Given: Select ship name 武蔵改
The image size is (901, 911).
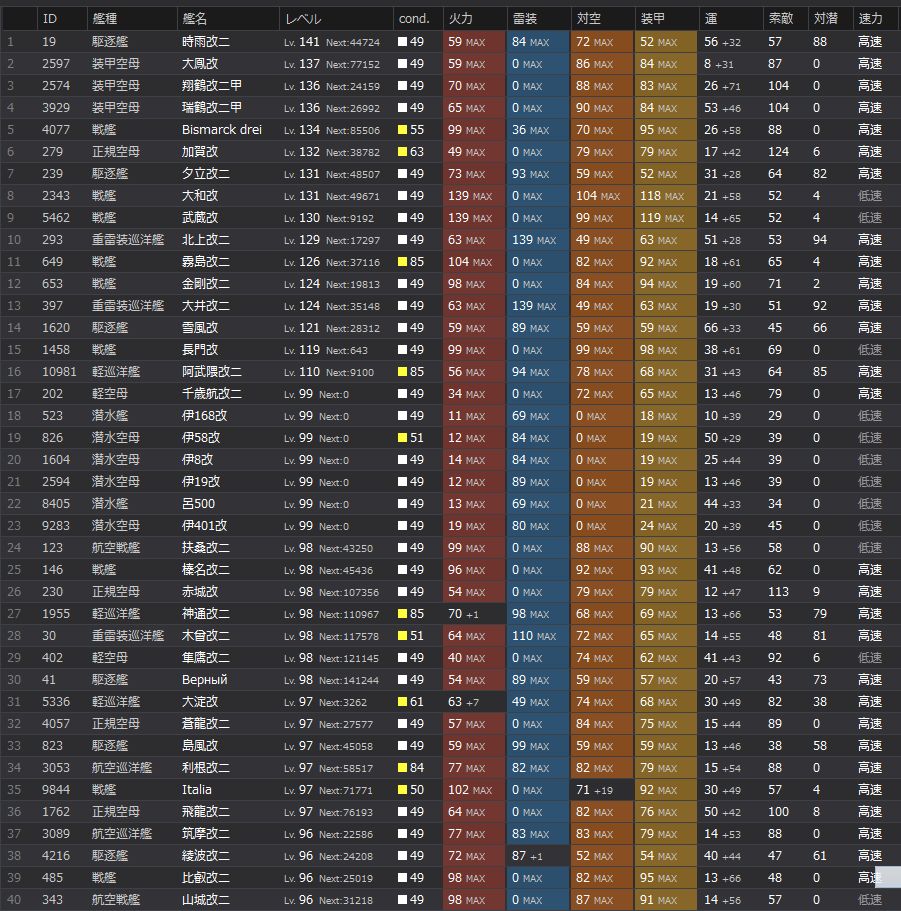Looking at the screenshot, I should click(200, 218).
